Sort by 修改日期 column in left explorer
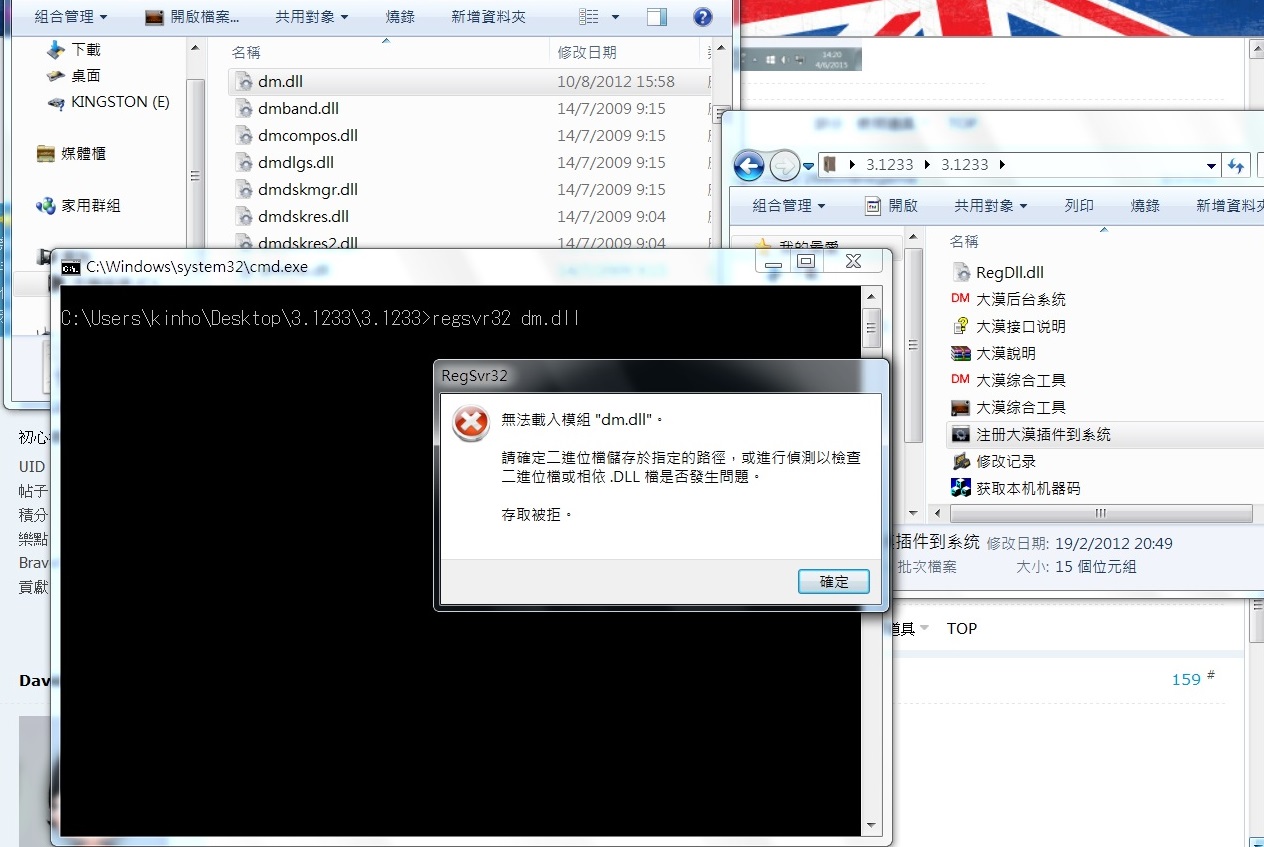 587,52
